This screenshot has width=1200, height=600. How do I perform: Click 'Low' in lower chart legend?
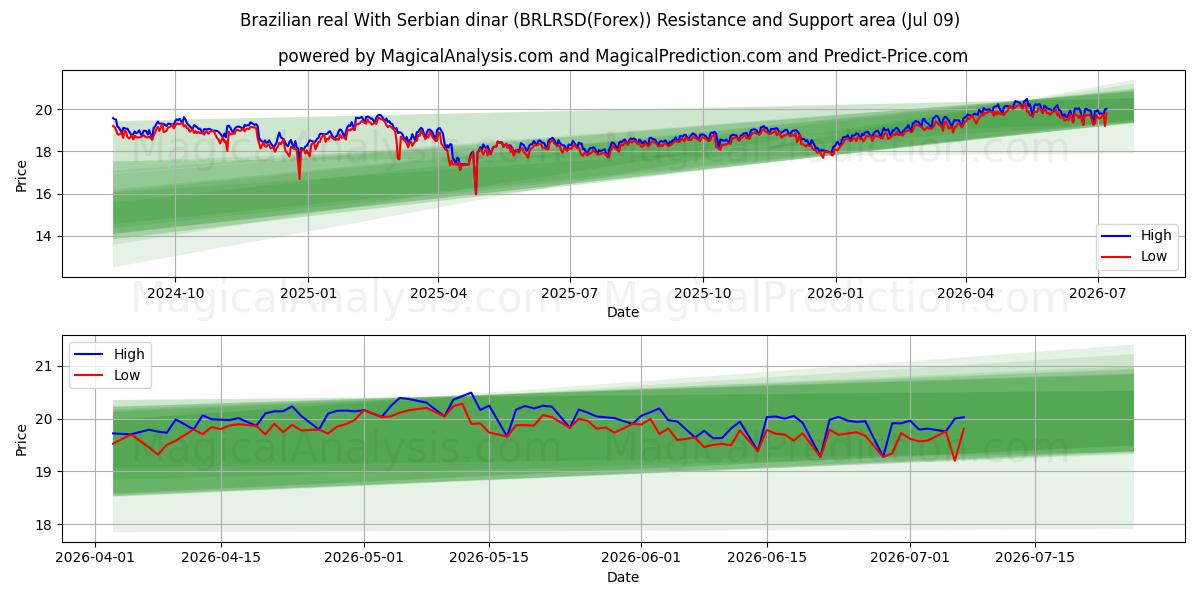127,375
